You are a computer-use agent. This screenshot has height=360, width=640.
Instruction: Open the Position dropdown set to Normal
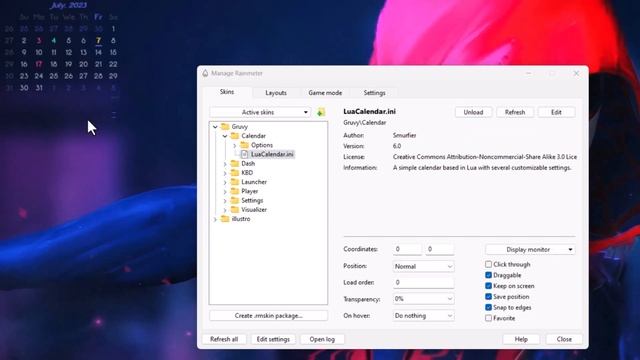423,266
